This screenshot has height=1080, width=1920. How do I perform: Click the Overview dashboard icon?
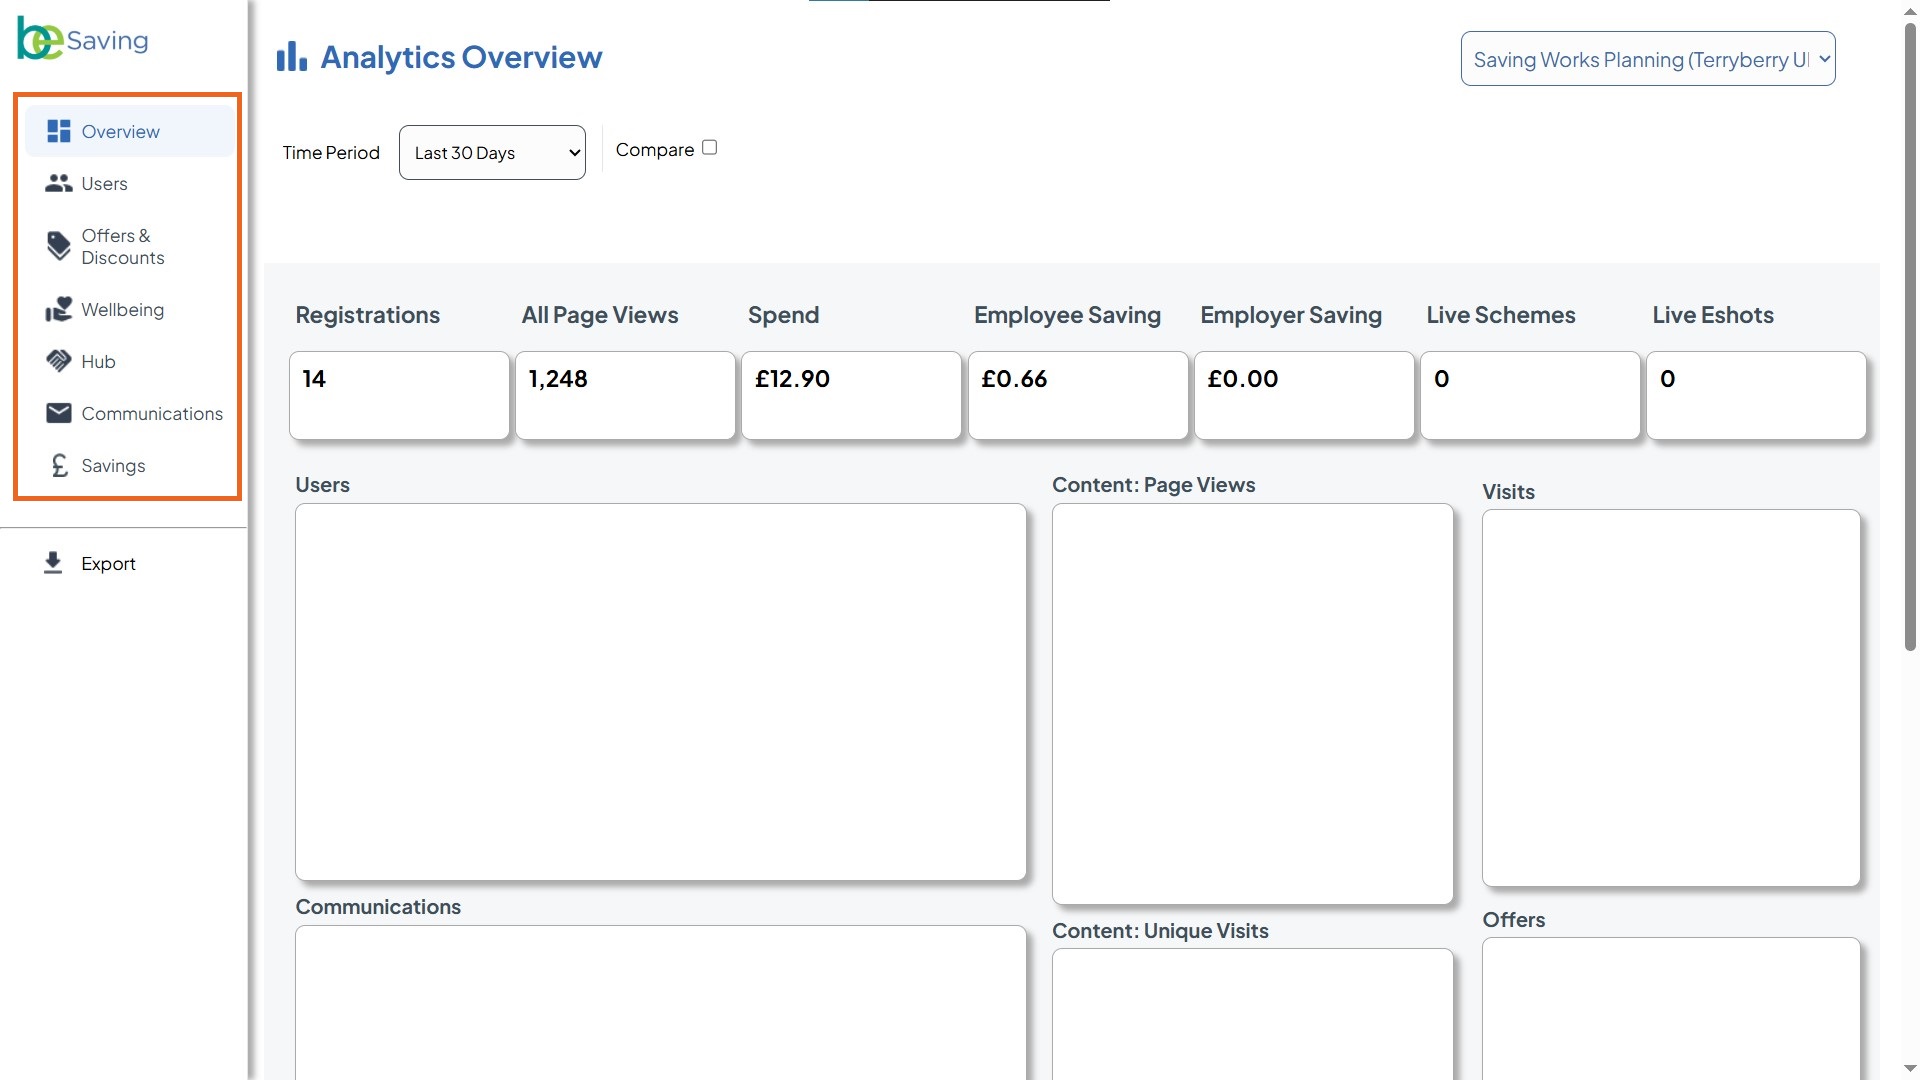(59, 131)
